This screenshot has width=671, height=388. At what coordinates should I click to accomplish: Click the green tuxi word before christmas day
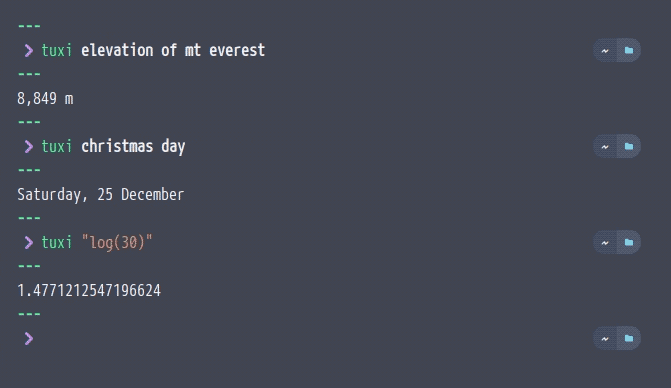(56, 147)
